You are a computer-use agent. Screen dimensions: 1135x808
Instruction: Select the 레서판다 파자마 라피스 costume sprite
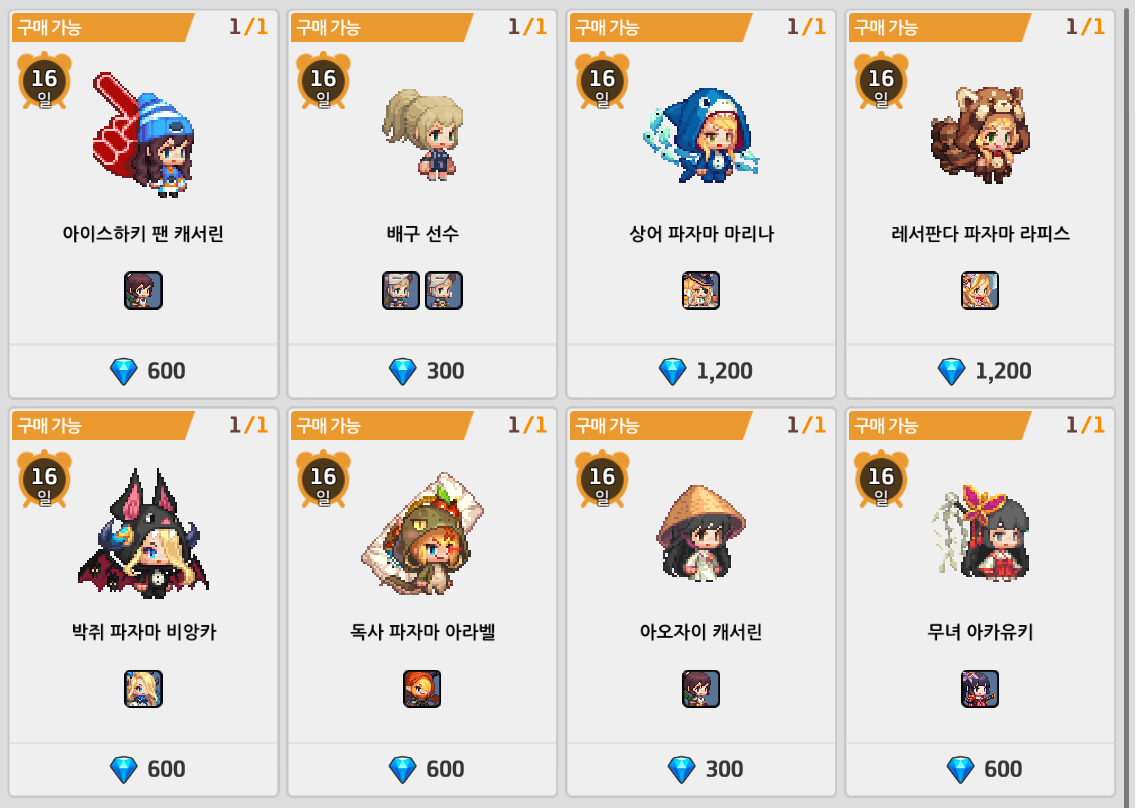(980, 135)
